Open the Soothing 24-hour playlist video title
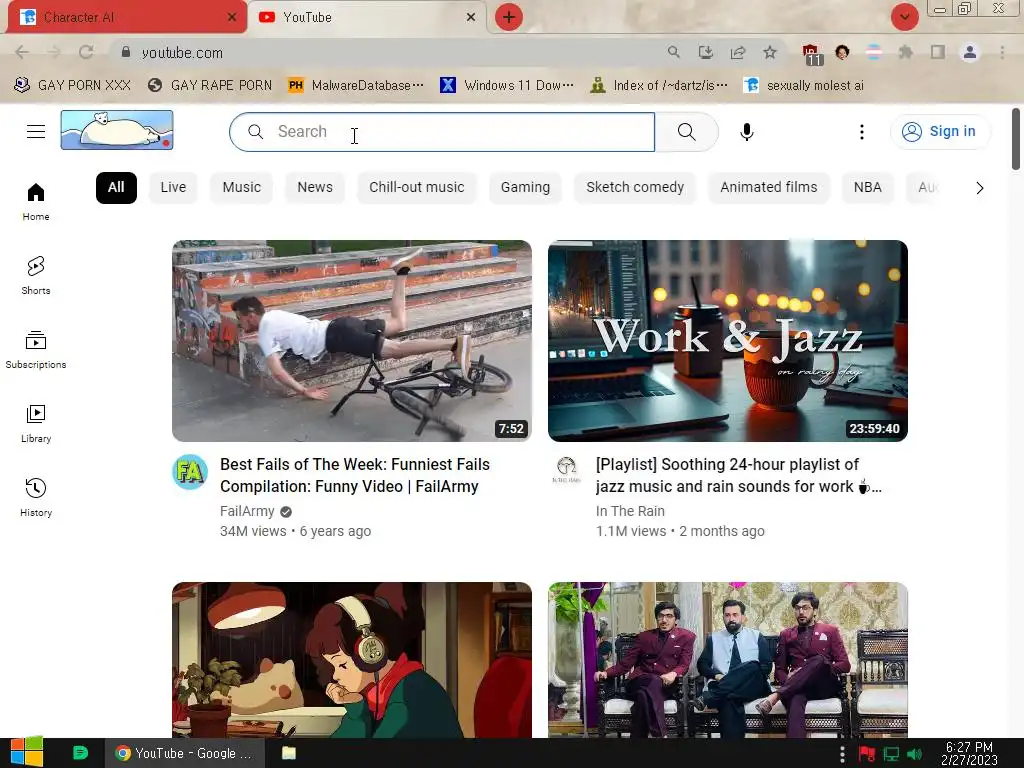This screenshot has width=1024, height=768. (739, 475)
